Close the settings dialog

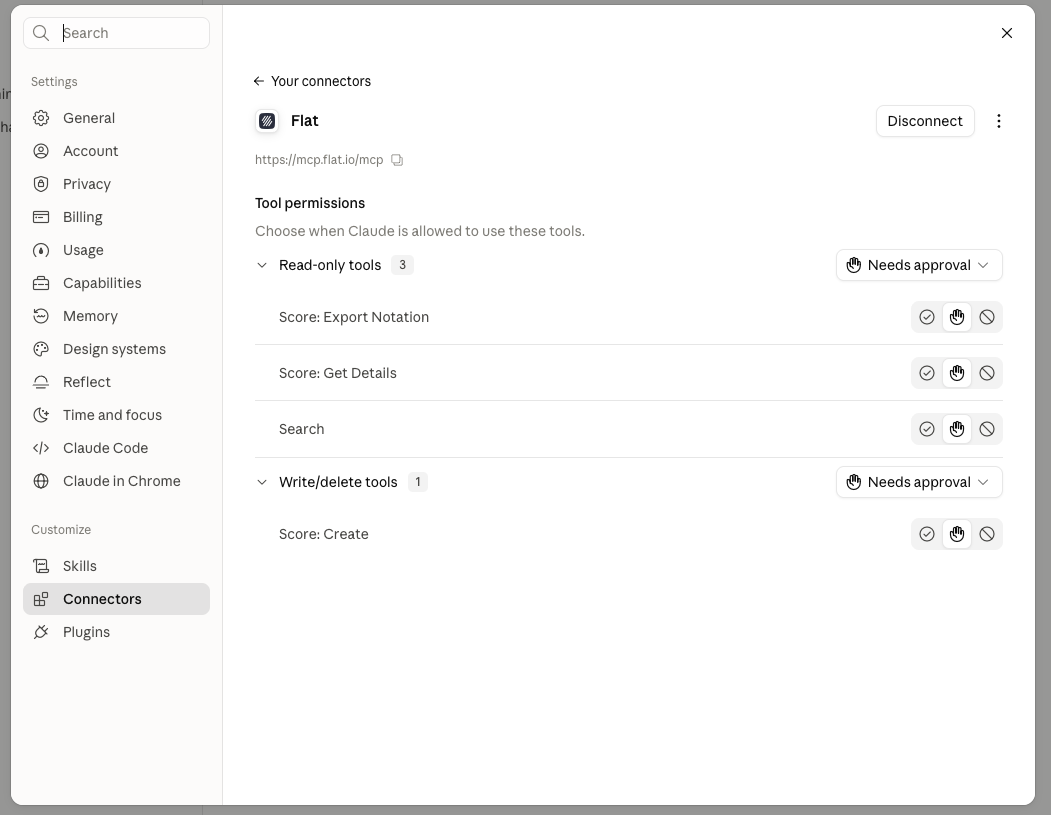click(1007, 33)
